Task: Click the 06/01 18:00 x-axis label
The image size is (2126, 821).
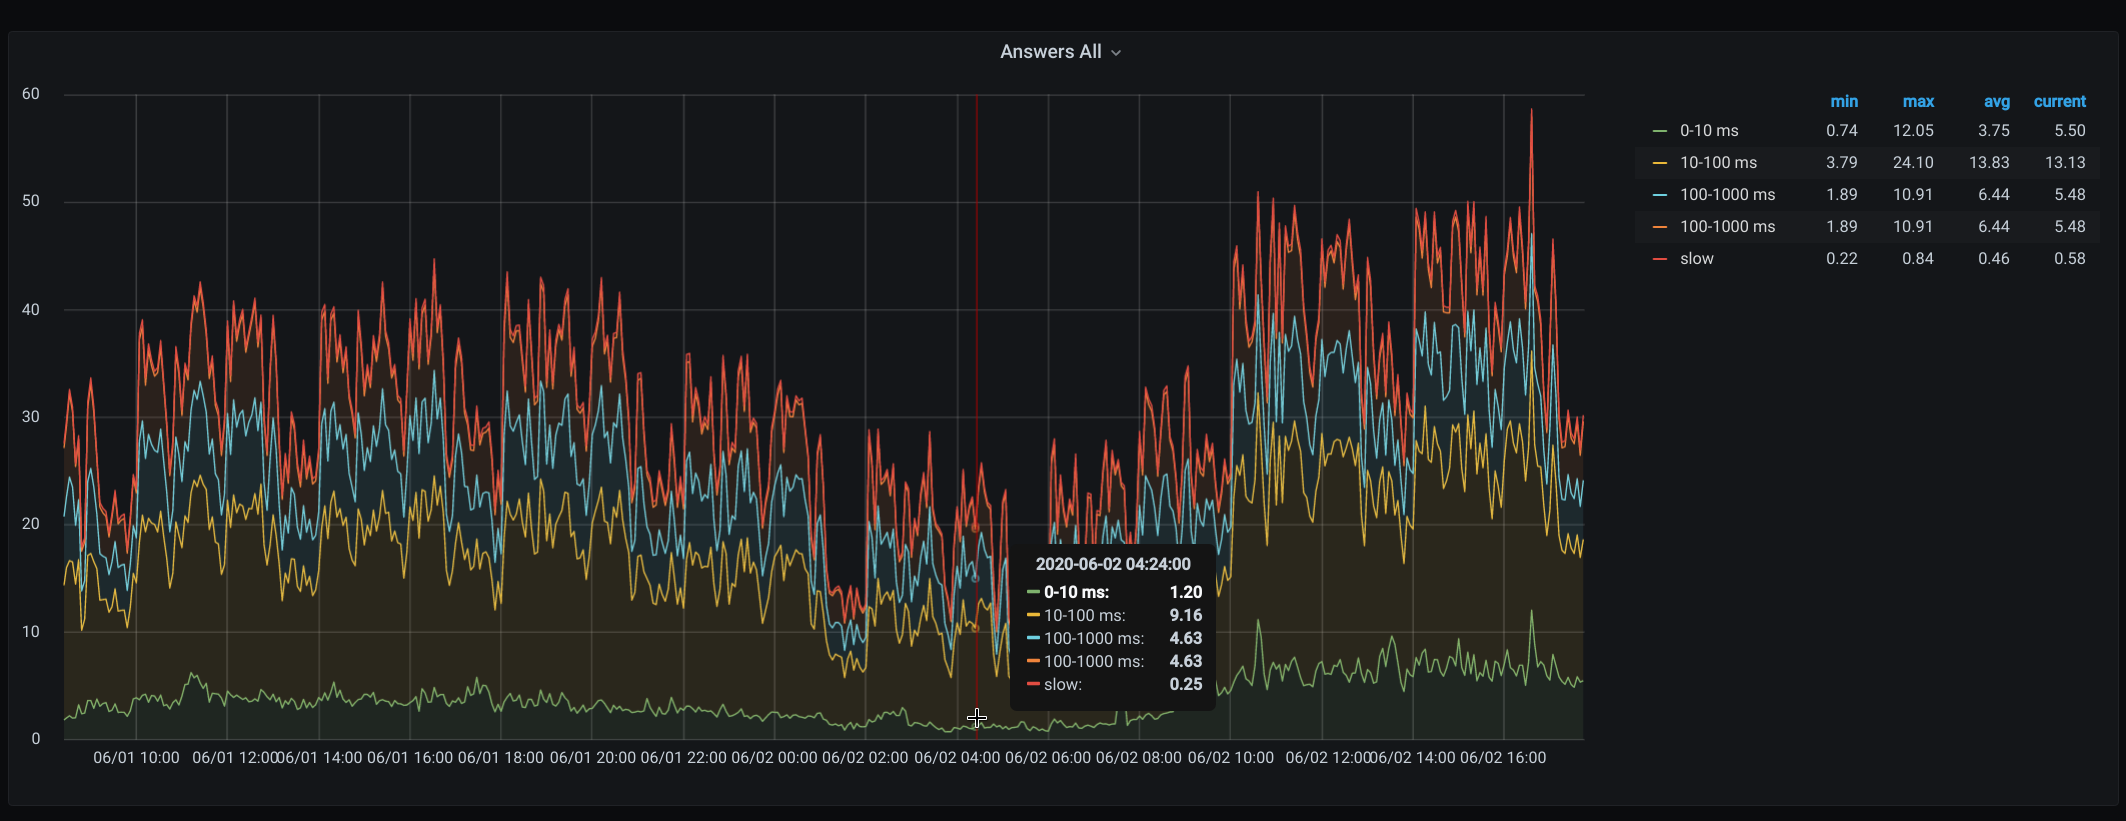Action: coord(501,758)
